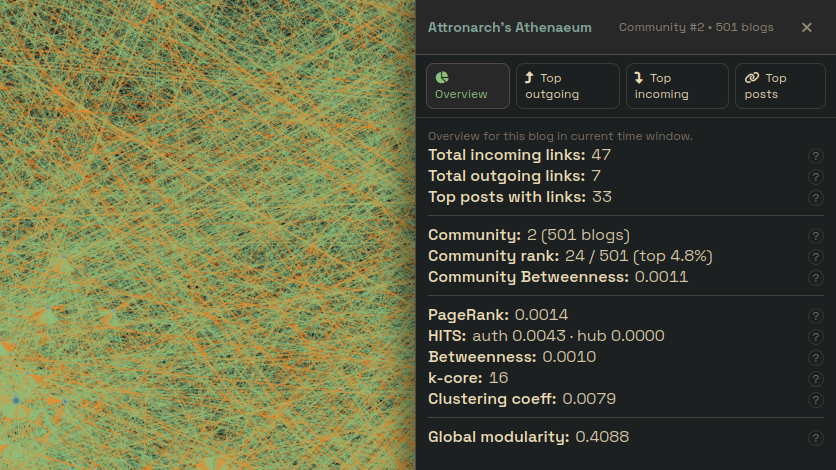Viewport: 836px width, 470px height.
Task: Show PageRank help tooltip icon
Action: [x=815, y=316]
